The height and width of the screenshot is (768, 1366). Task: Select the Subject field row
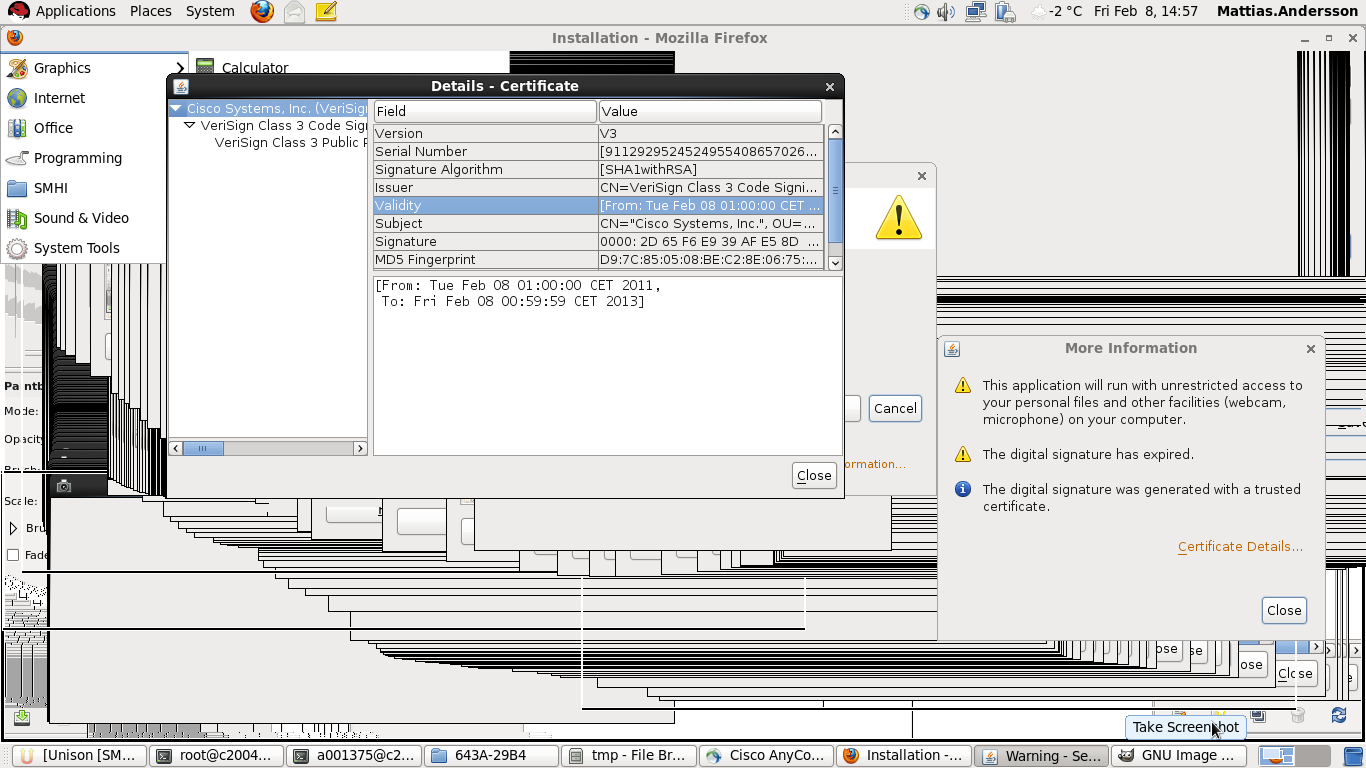[x=598, y=223]
